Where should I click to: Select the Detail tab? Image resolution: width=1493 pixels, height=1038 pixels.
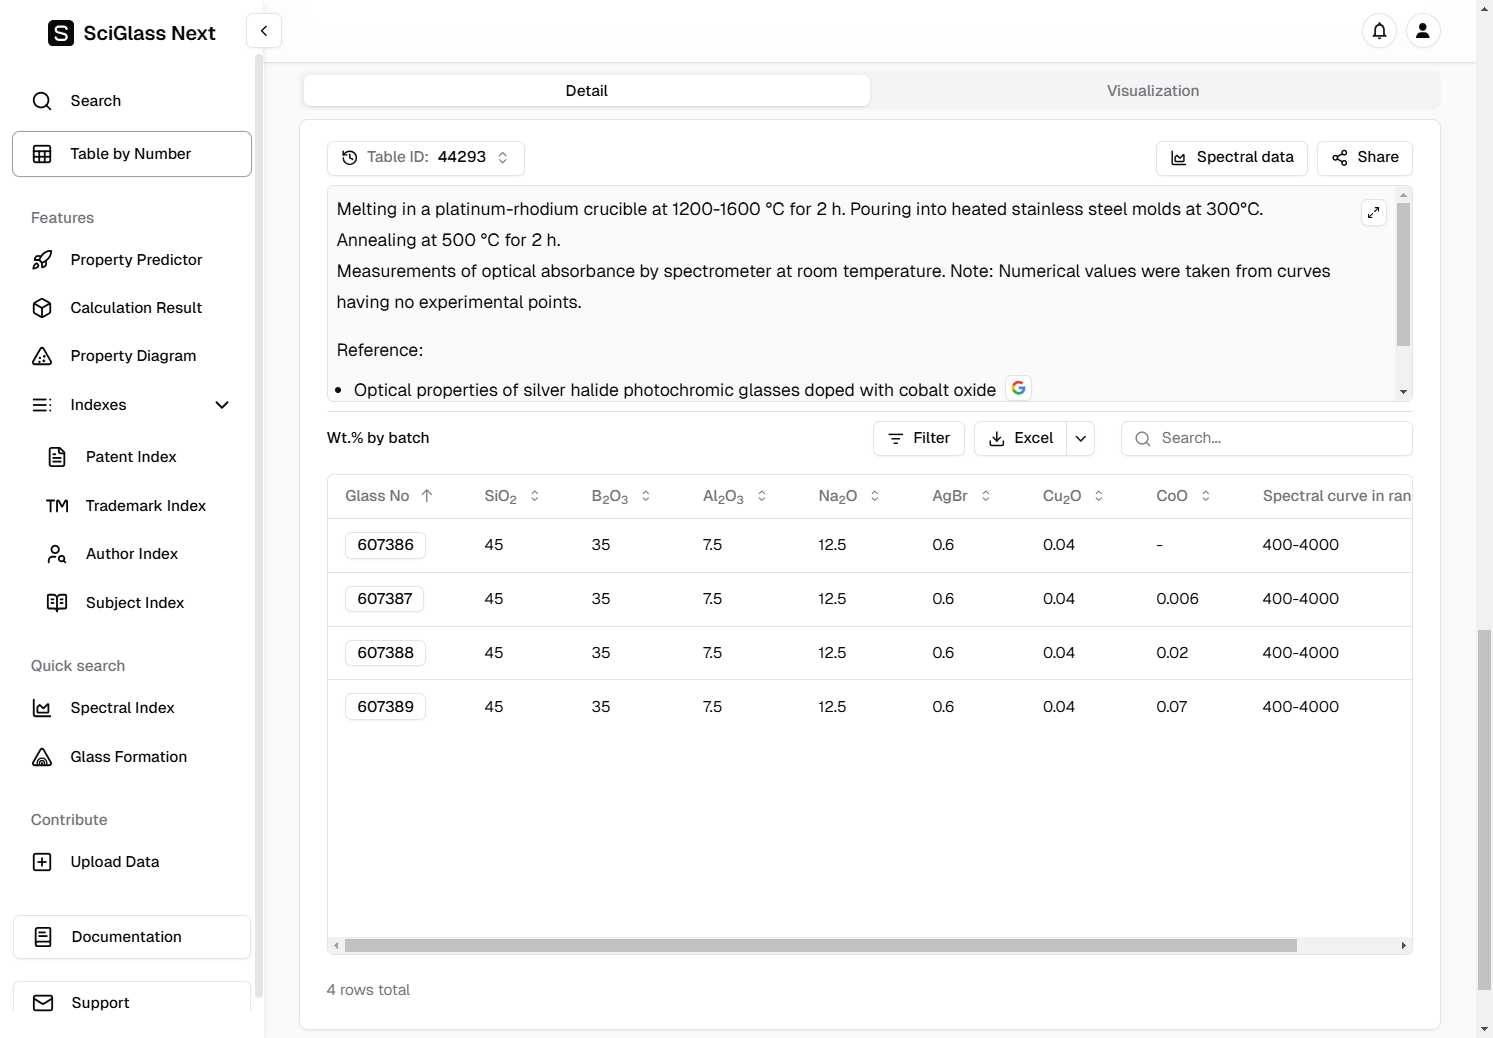point(586,91)
